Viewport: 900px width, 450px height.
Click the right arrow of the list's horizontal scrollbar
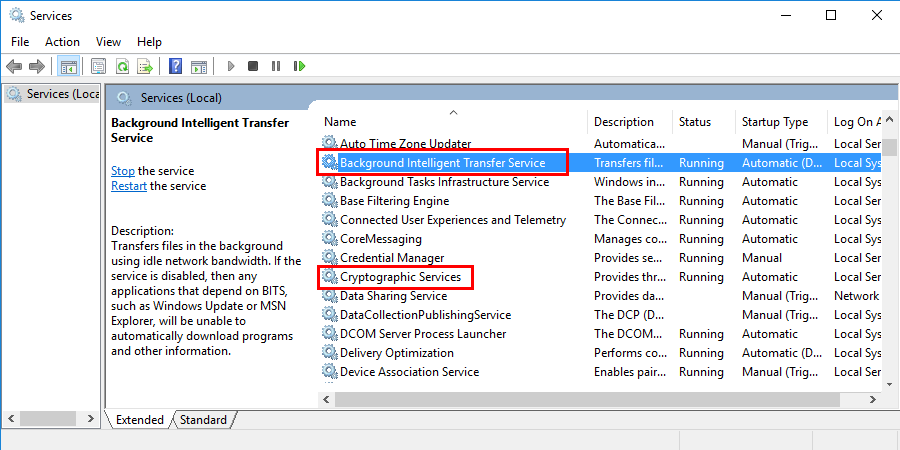[874, 399]
